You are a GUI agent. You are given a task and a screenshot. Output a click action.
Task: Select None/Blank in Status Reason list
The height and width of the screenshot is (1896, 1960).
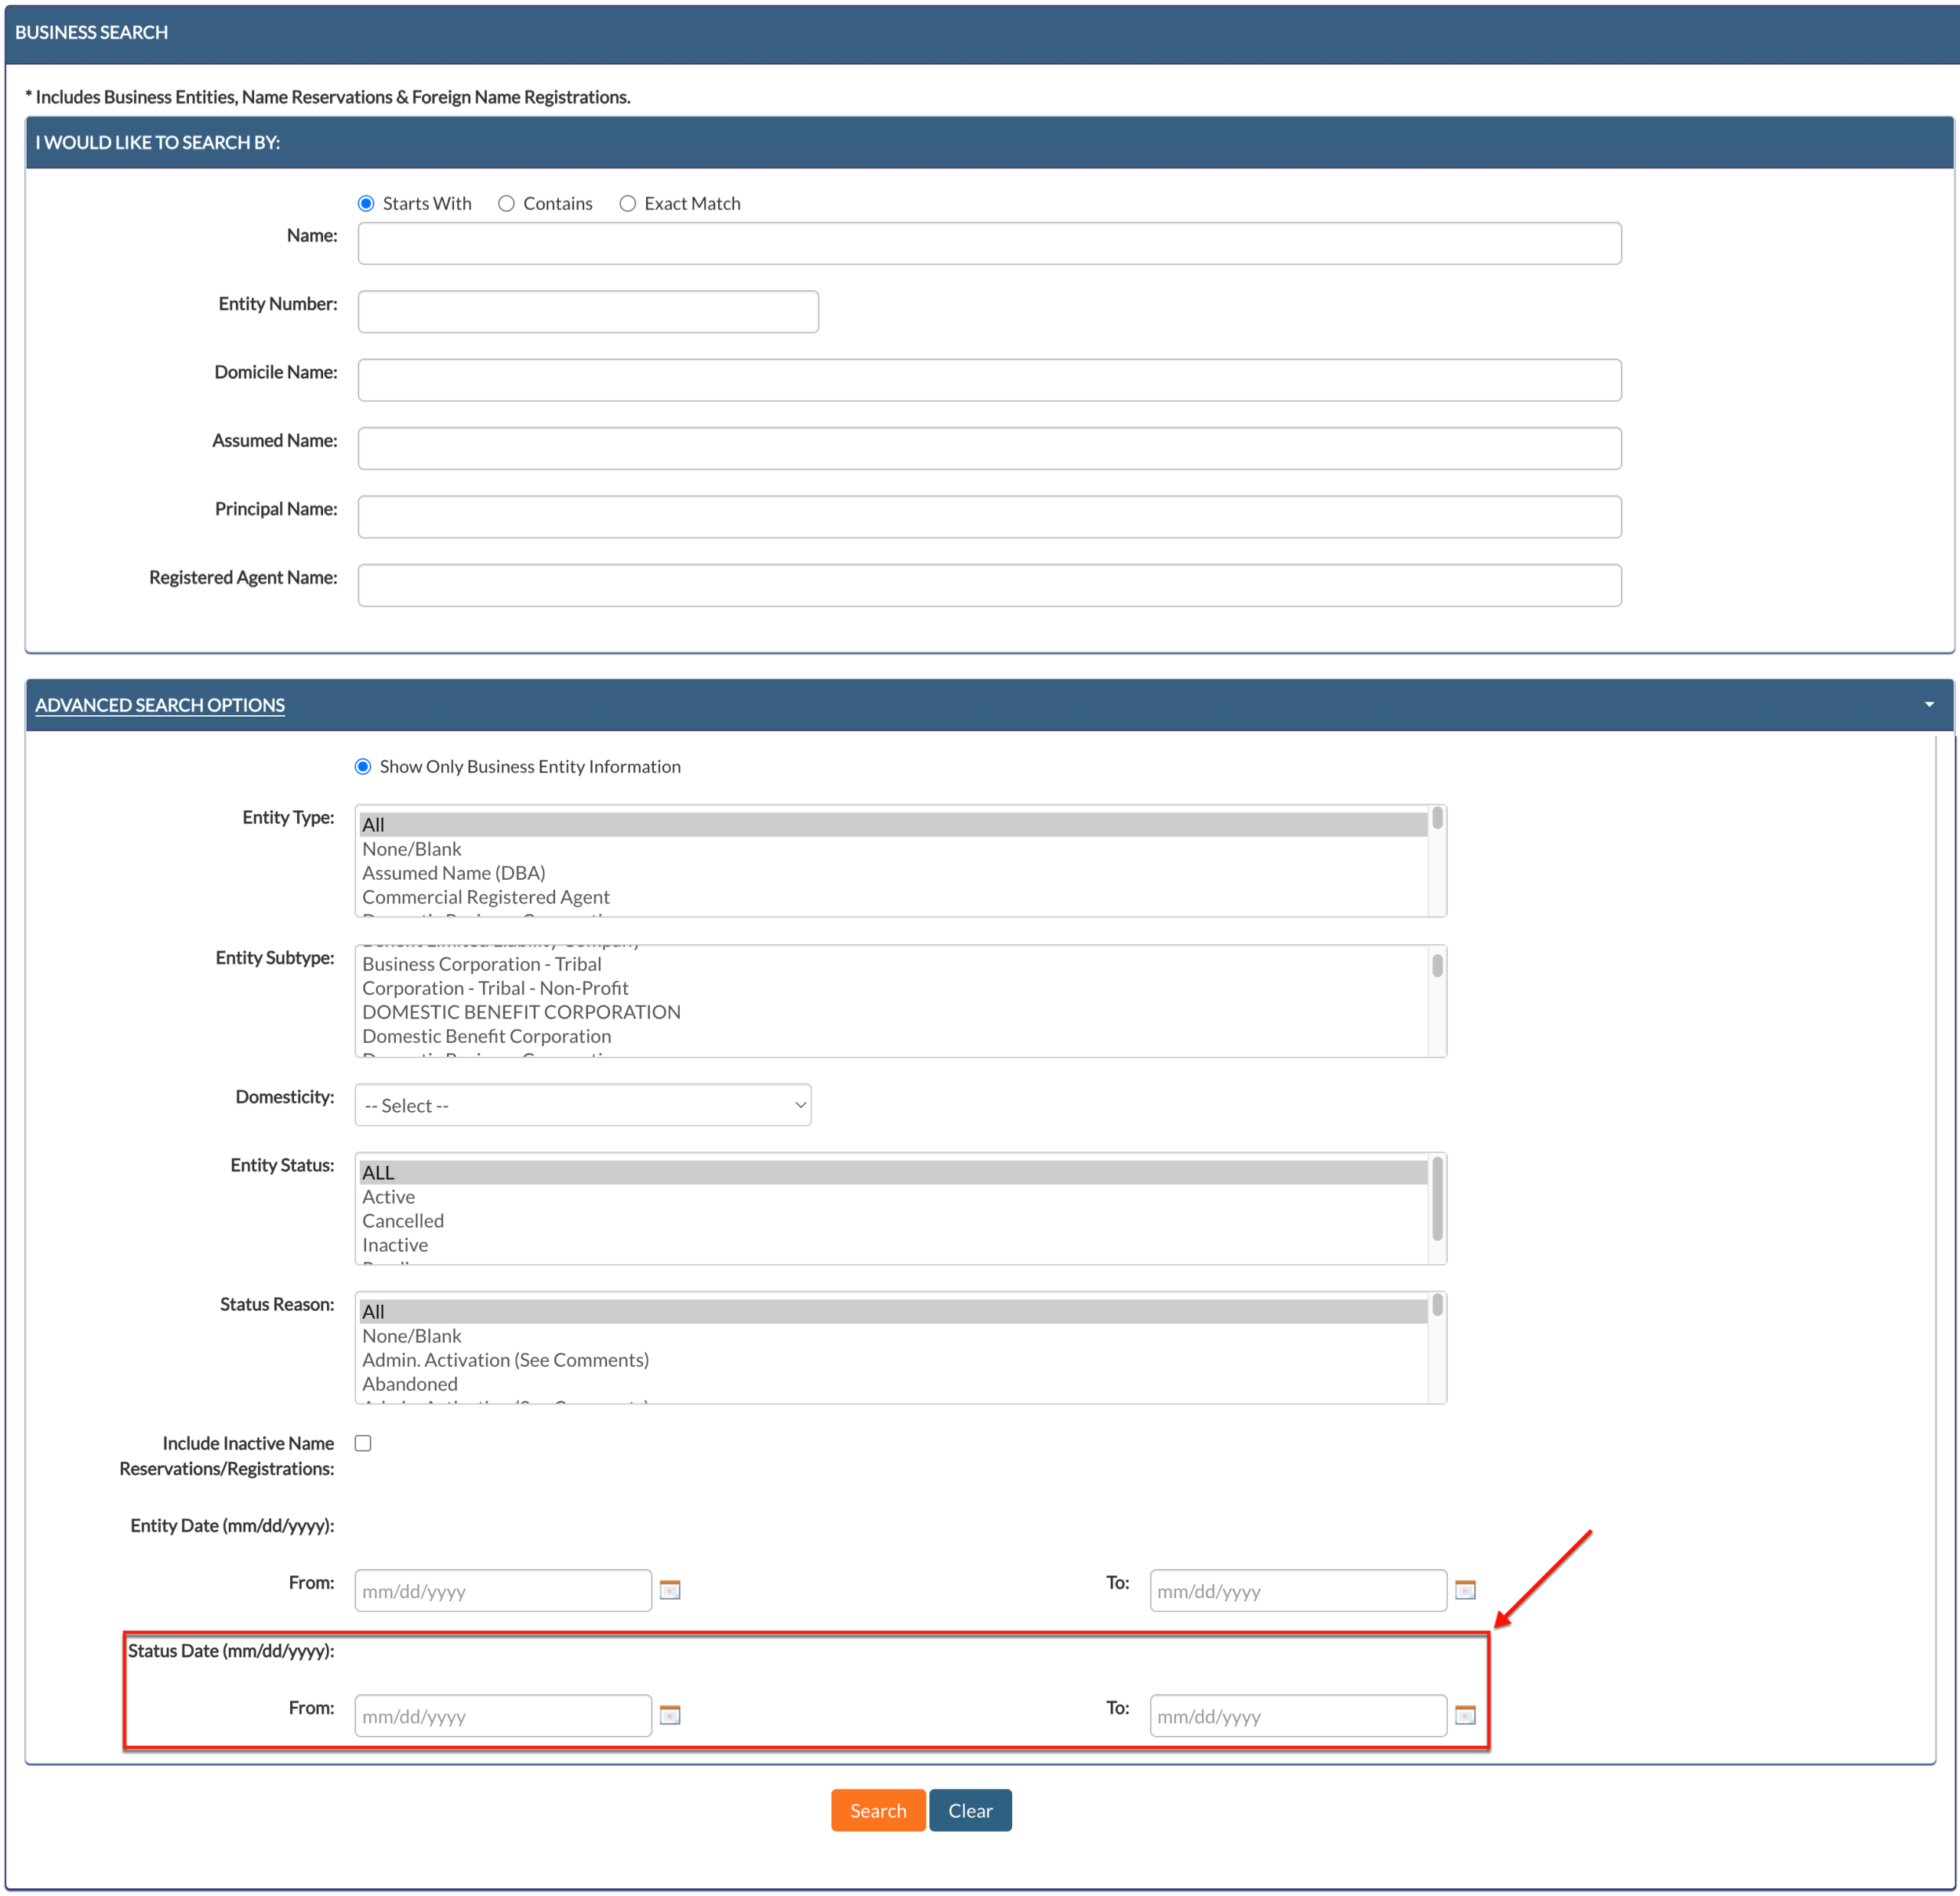893,1336
